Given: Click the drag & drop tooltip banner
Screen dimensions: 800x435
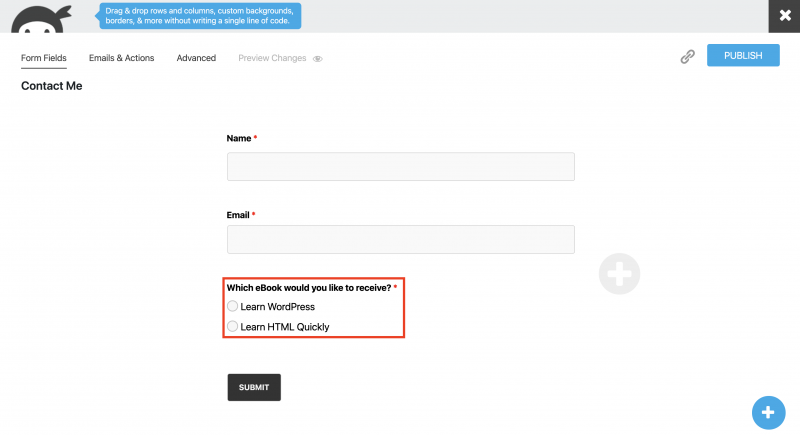Looking at the screenshot, I should point(199,16).
